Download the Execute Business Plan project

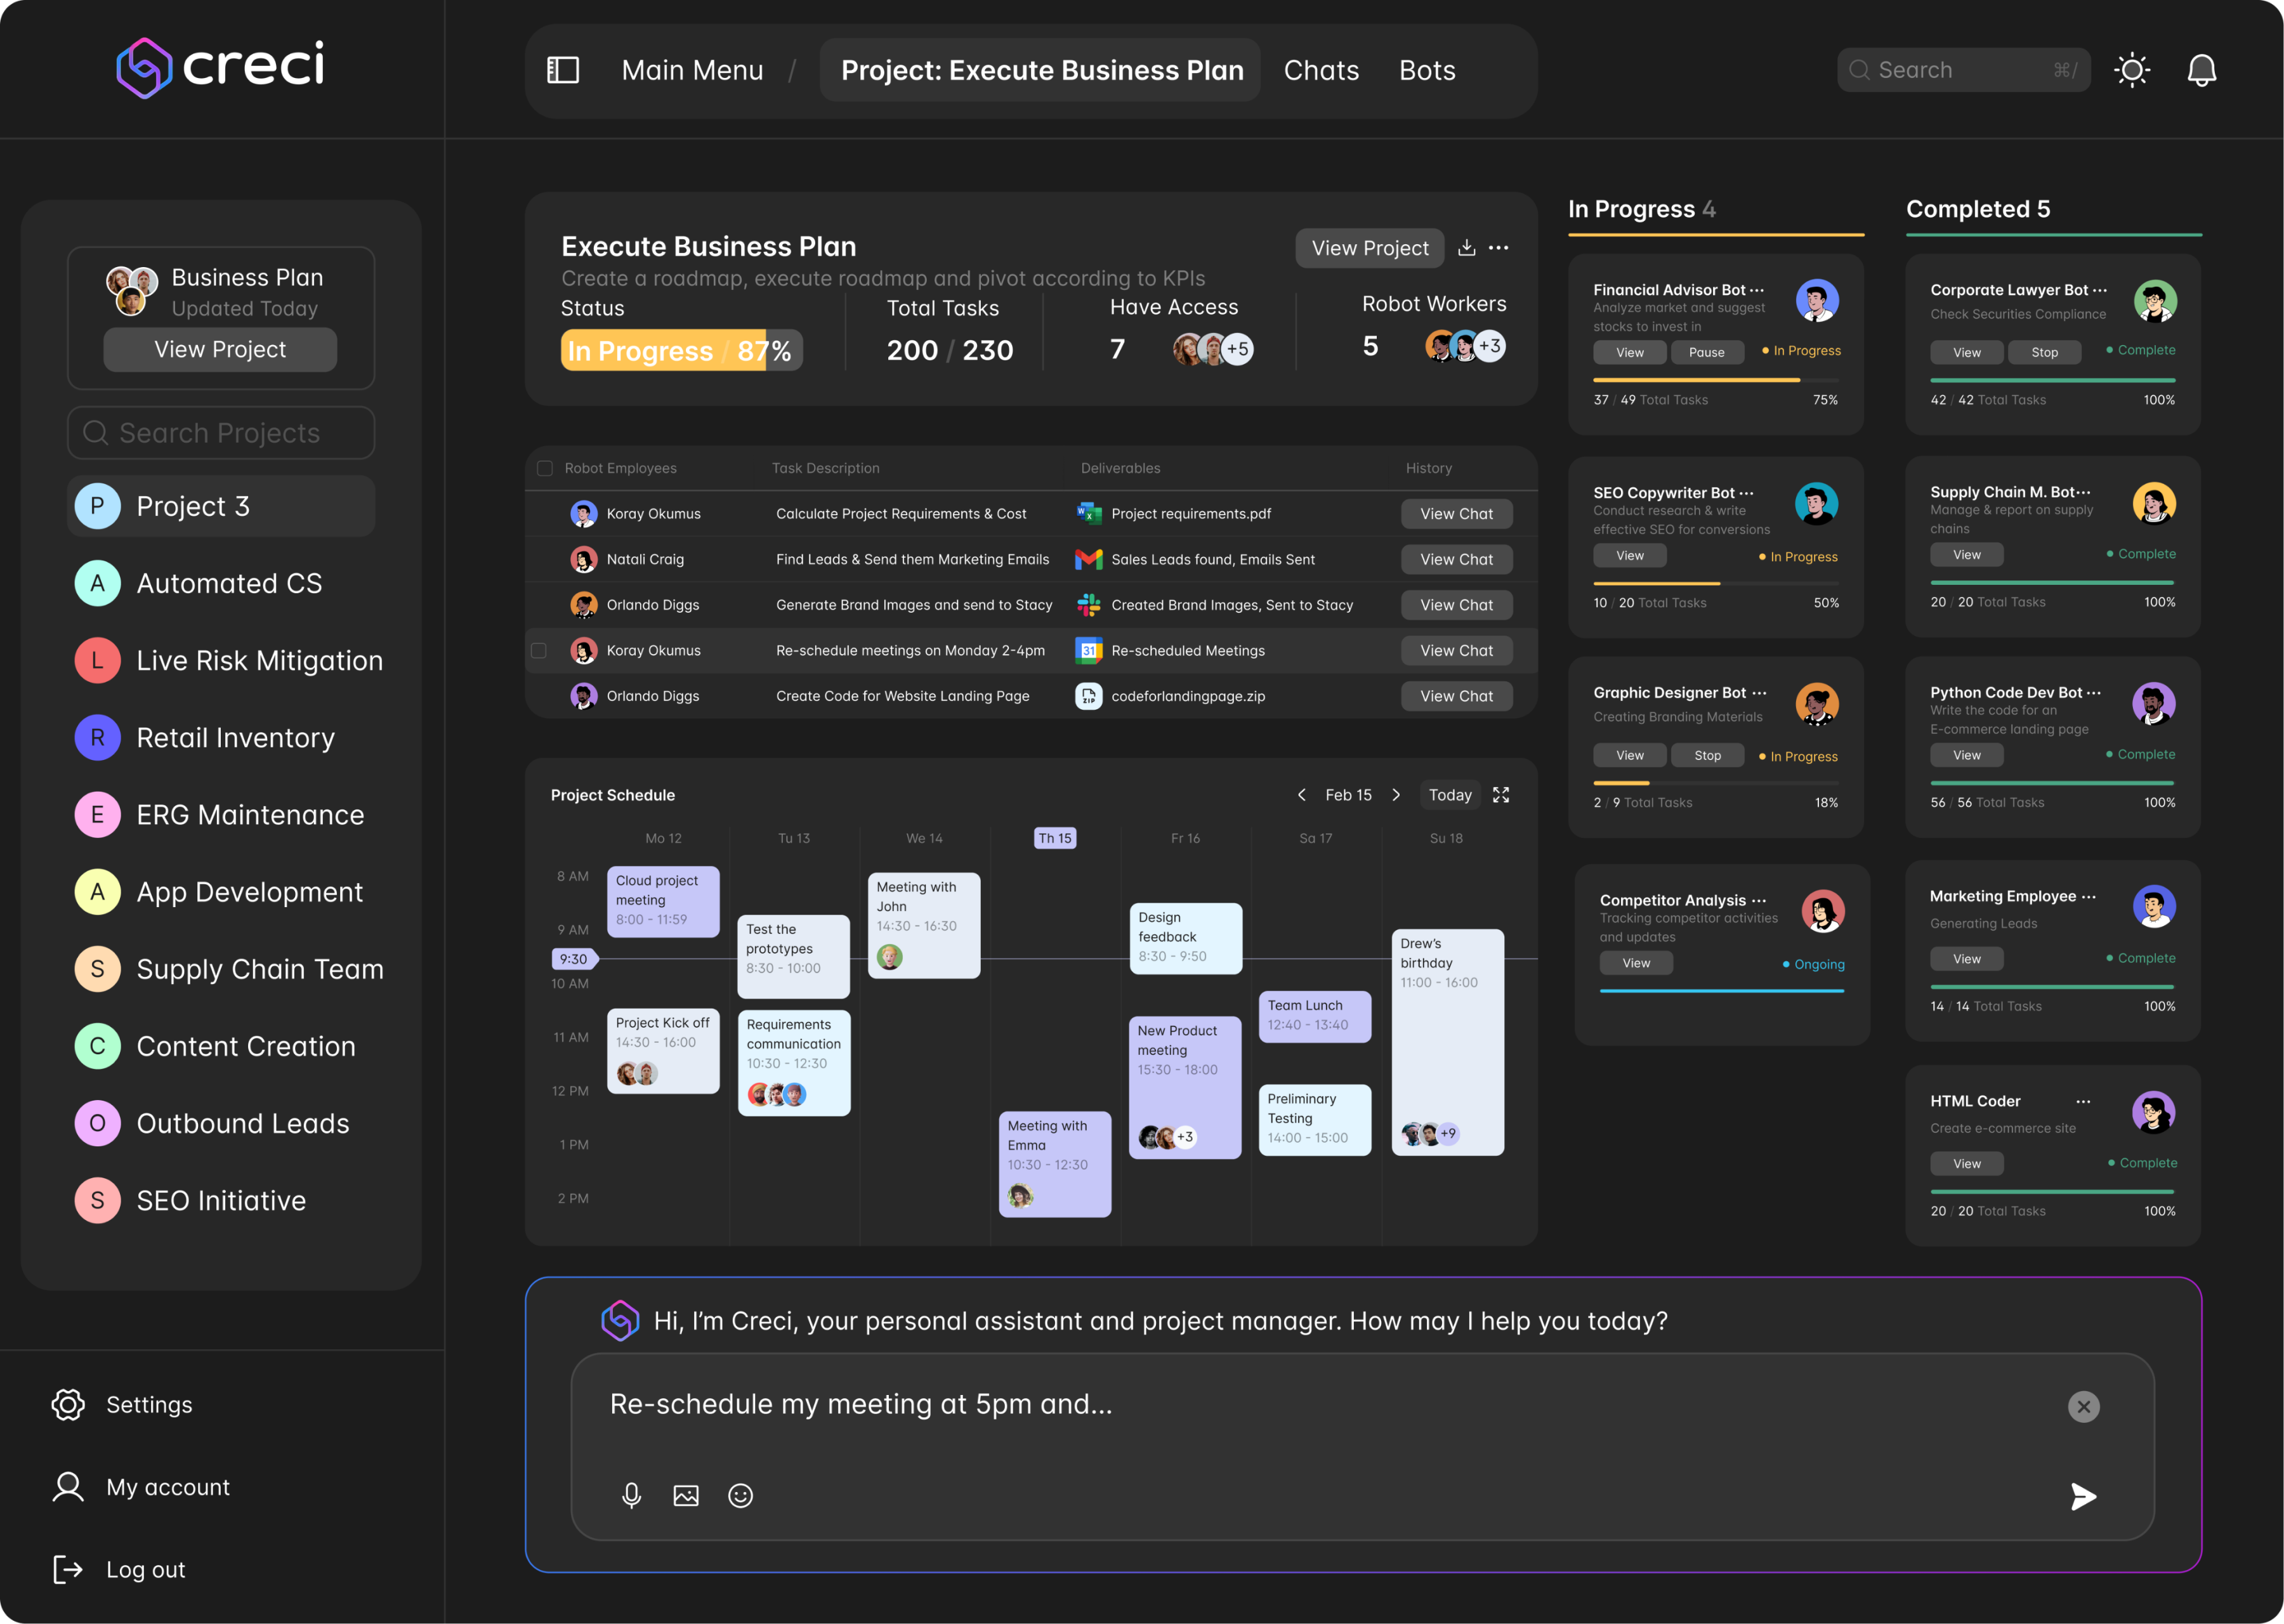pyautogui.click(x=1466, y=248)
